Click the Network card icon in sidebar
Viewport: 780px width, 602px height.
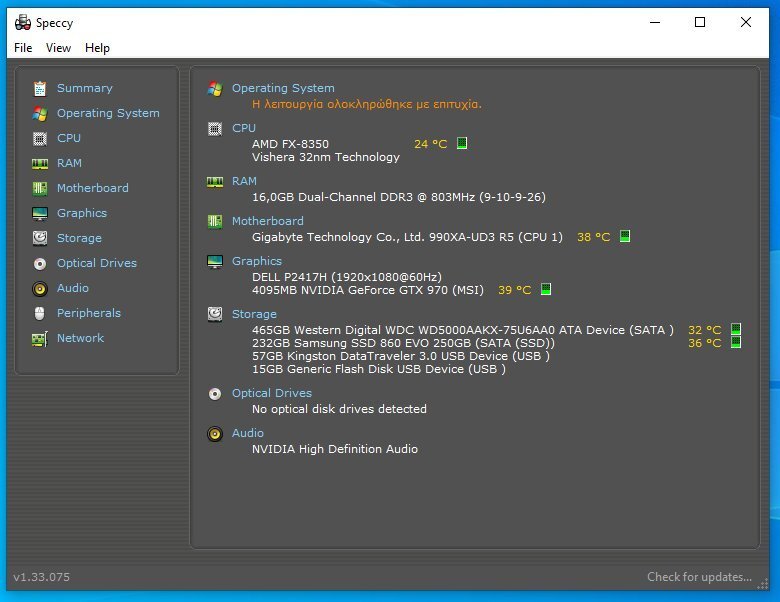40,339
